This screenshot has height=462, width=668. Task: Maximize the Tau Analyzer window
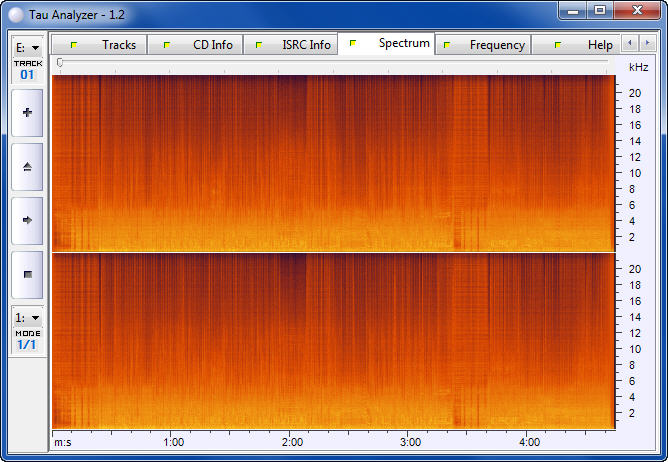point(600,10)
